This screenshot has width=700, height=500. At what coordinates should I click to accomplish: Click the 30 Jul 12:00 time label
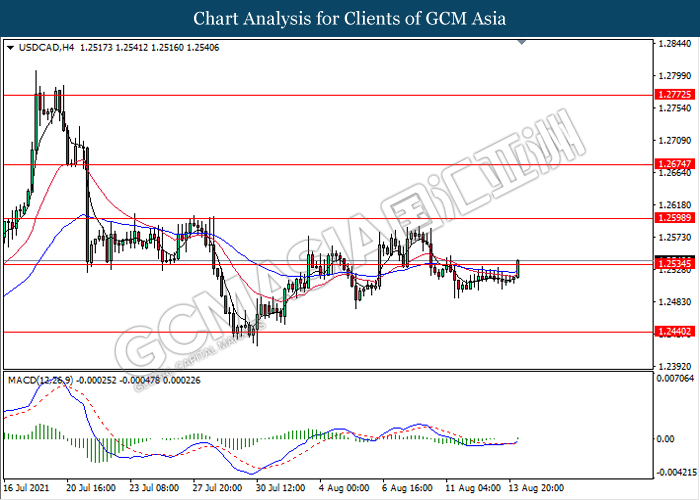click(x=281, y=488)
